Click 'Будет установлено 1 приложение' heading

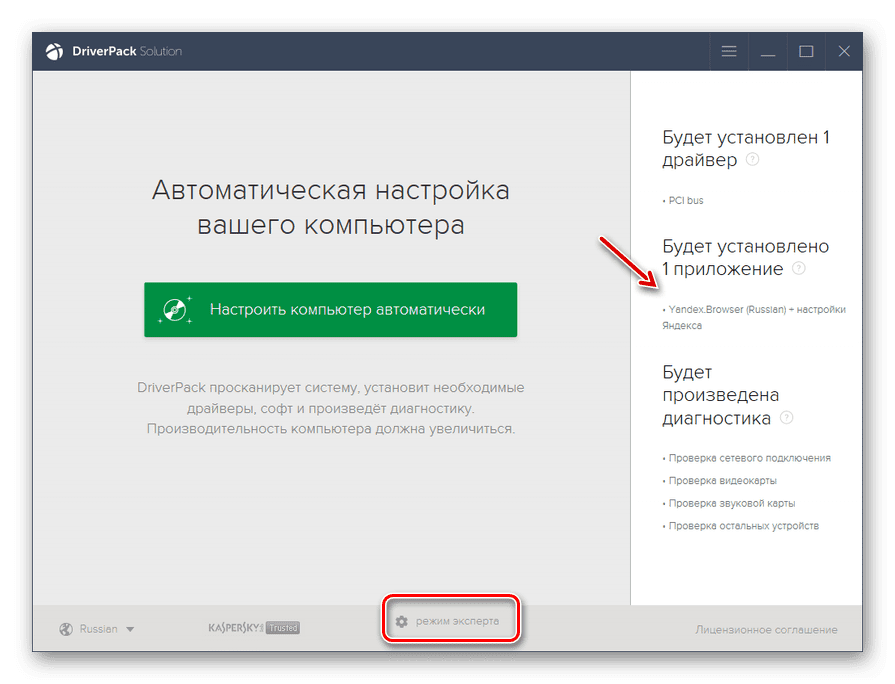click(x=745, y=257)
